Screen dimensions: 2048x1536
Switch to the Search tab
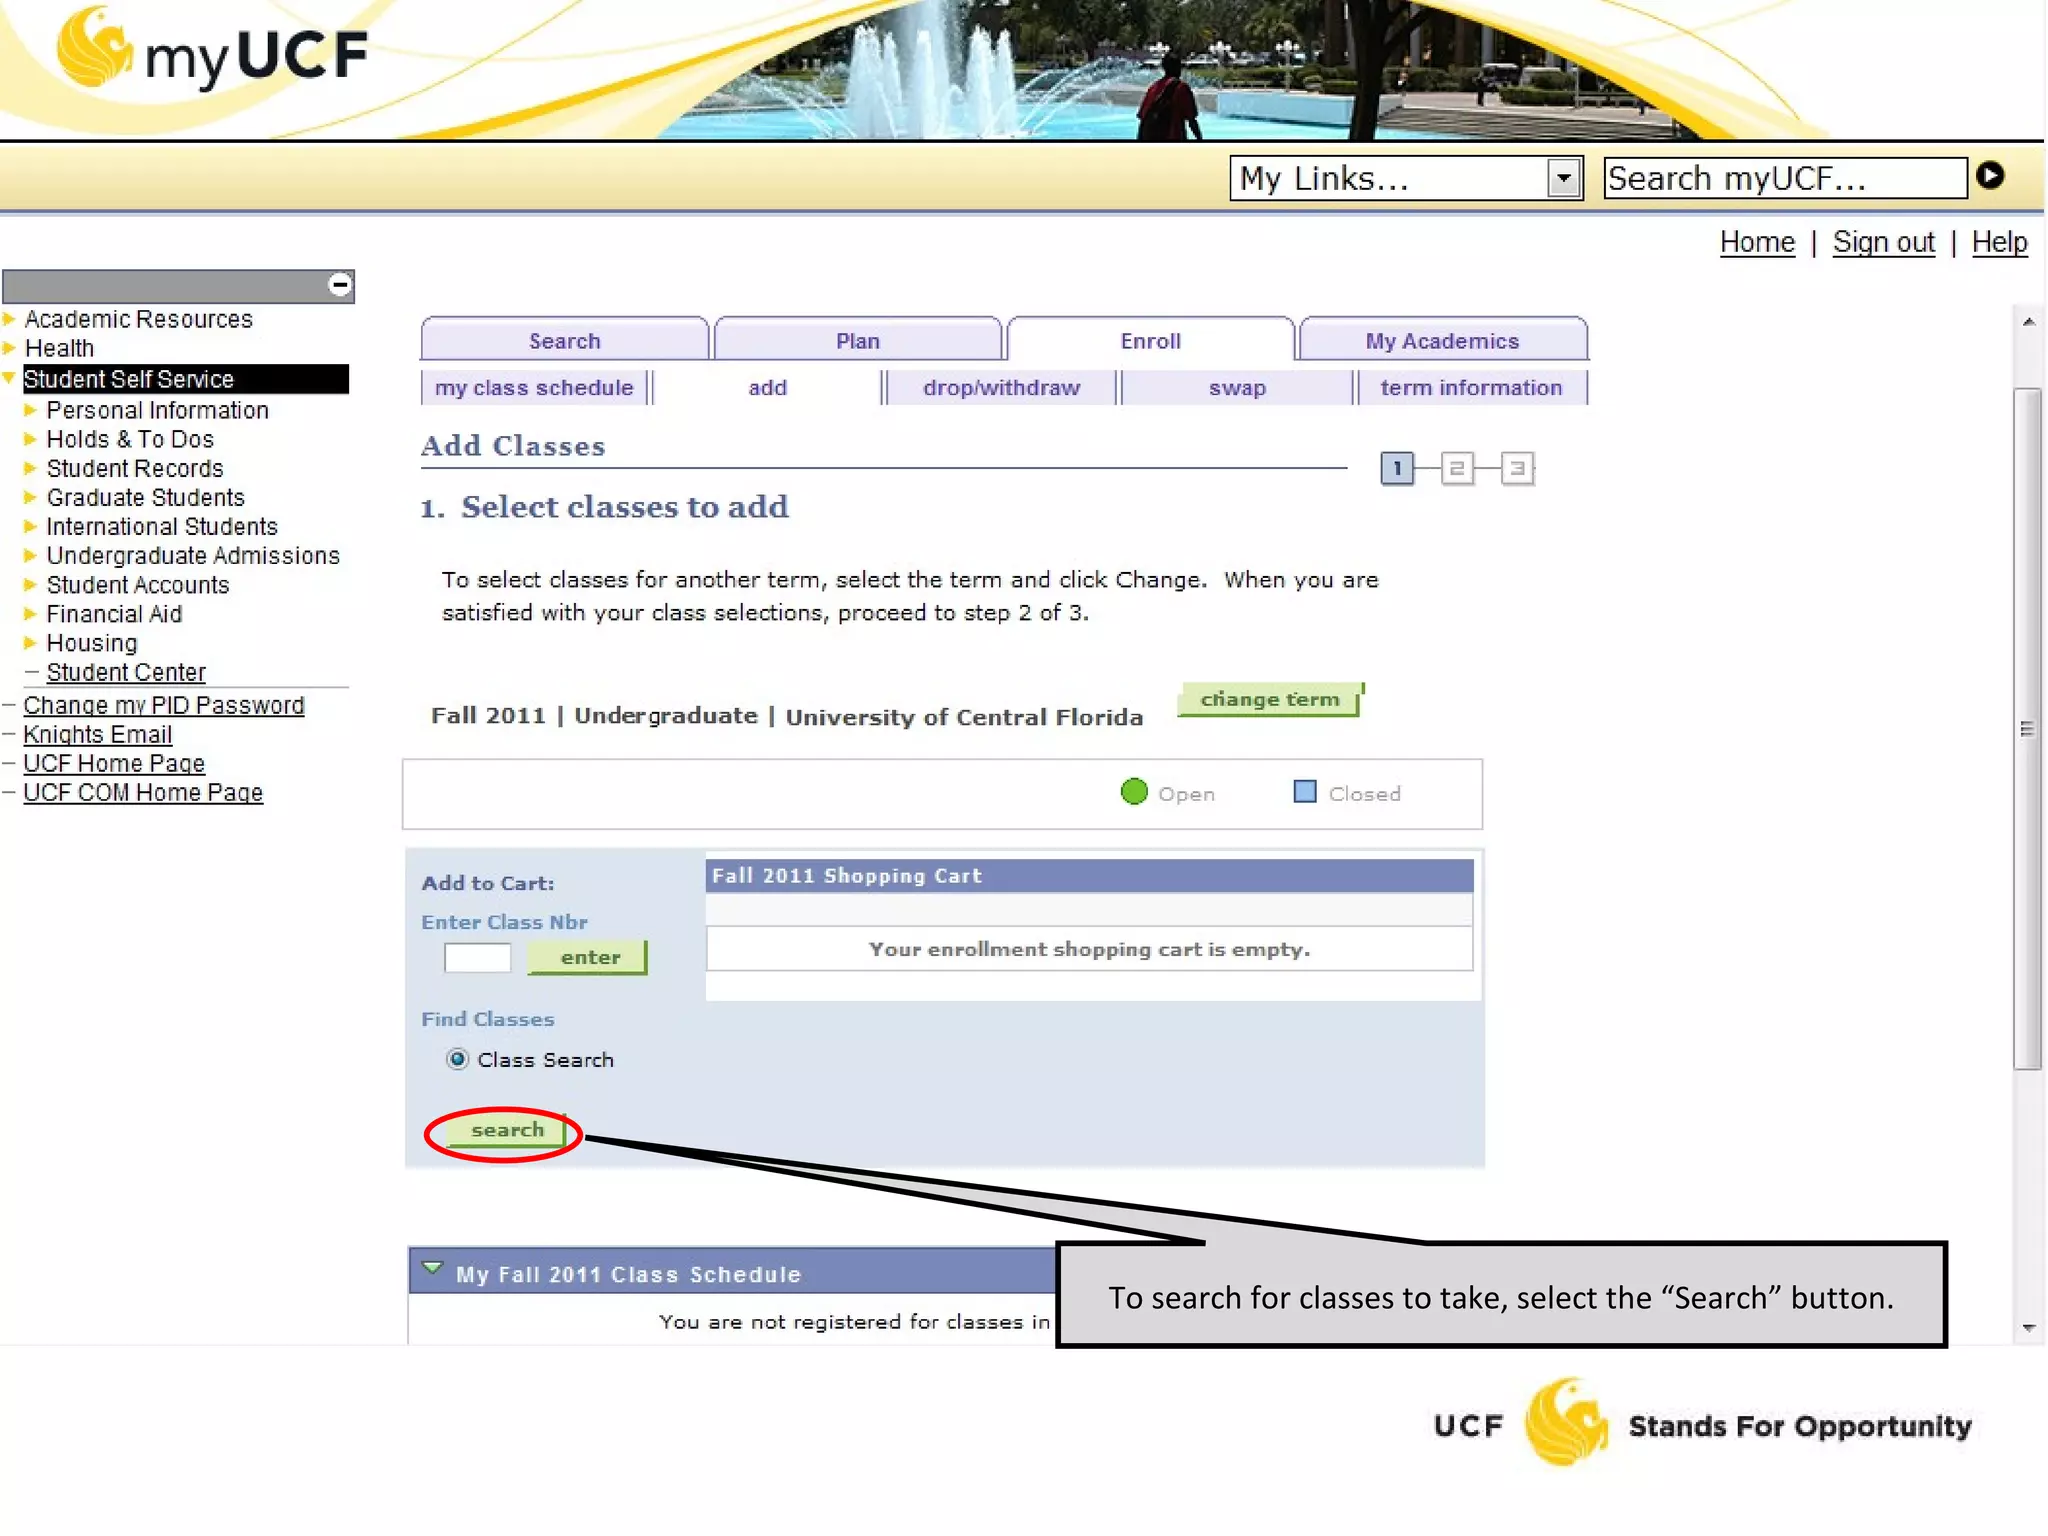tap(565, 340)
